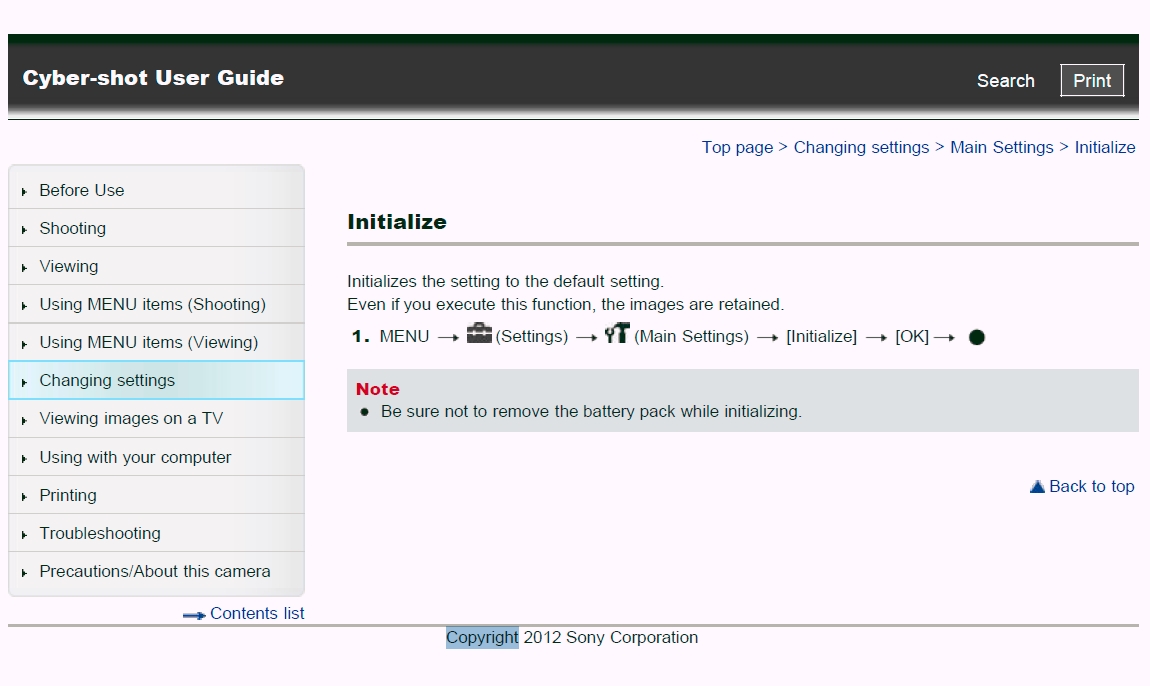Click the Contents list arrow icon

click(x=194, y=615)
